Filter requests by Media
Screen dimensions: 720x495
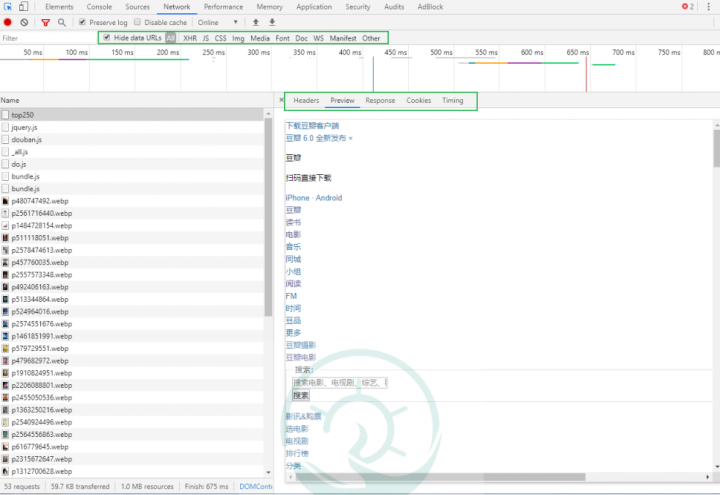coord(260,38)
